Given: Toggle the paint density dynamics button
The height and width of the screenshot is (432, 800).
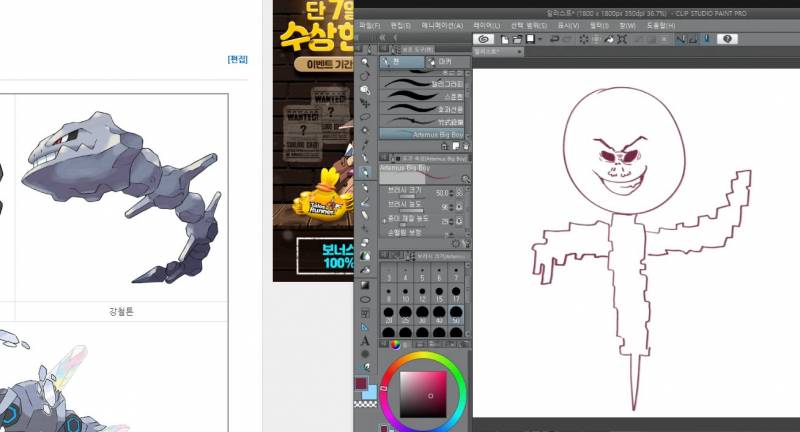Looking at the screenshot, I should (459, 221).
